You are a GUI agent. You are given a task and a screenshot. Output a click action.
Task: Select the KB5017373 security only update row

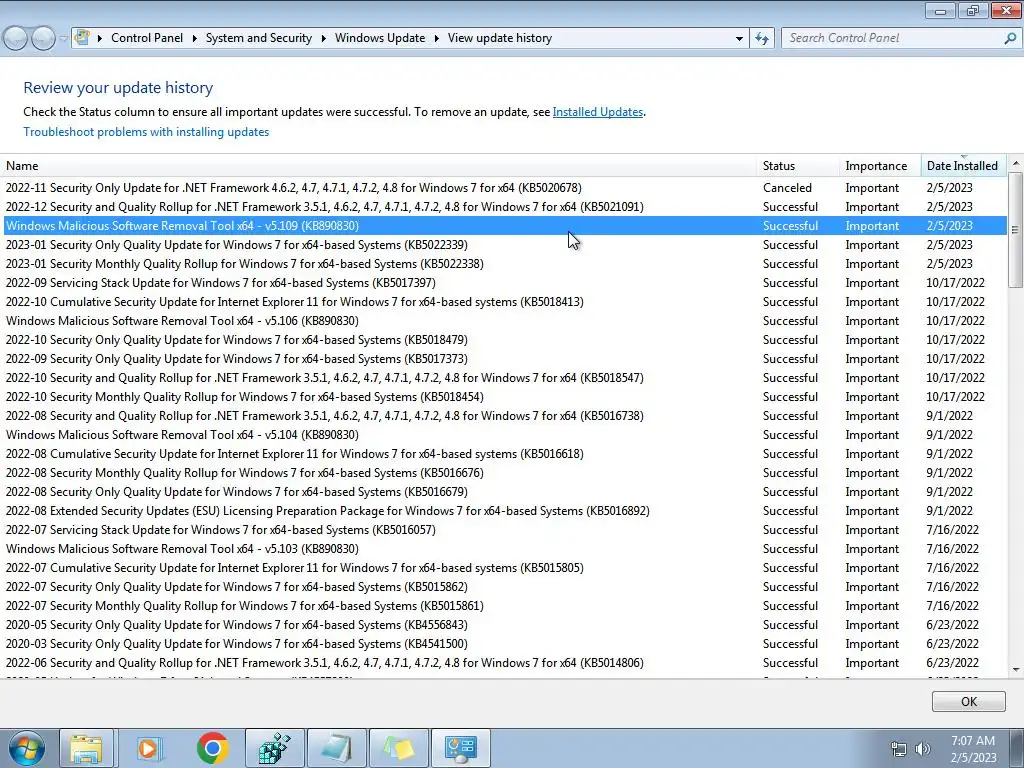[504, 359]
